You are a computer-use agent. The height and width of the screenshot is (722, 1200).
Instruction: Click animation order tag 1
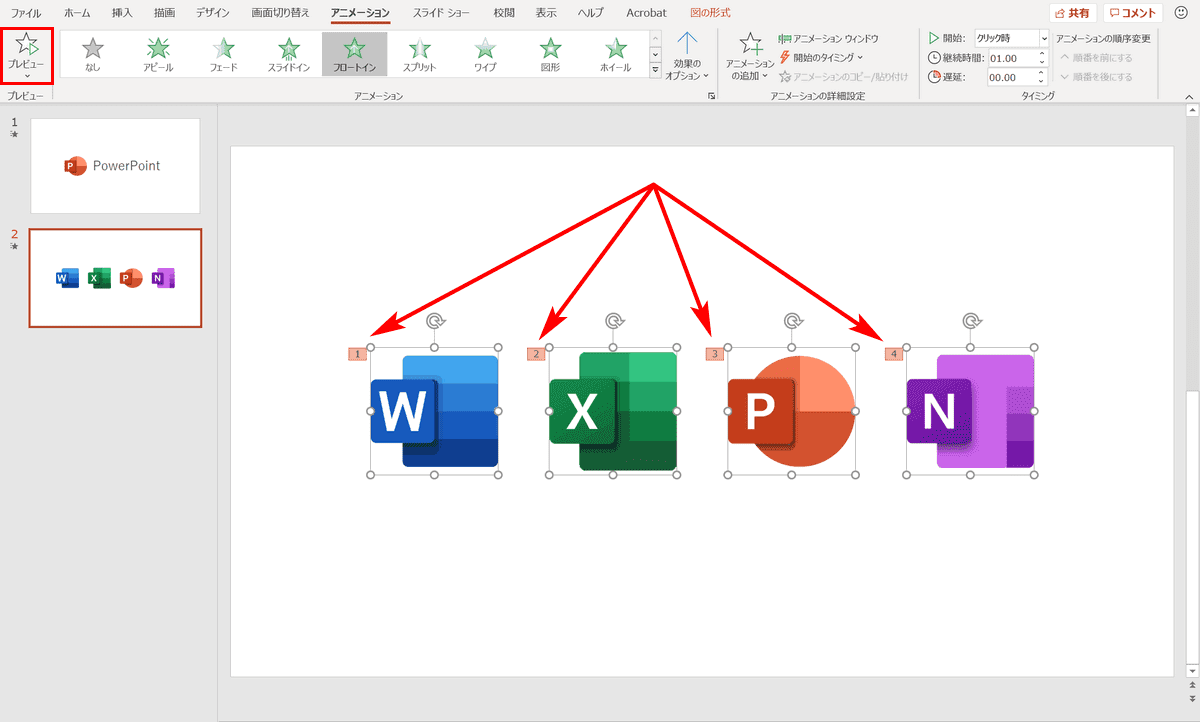pyautogui.click(x=357, y=353)
